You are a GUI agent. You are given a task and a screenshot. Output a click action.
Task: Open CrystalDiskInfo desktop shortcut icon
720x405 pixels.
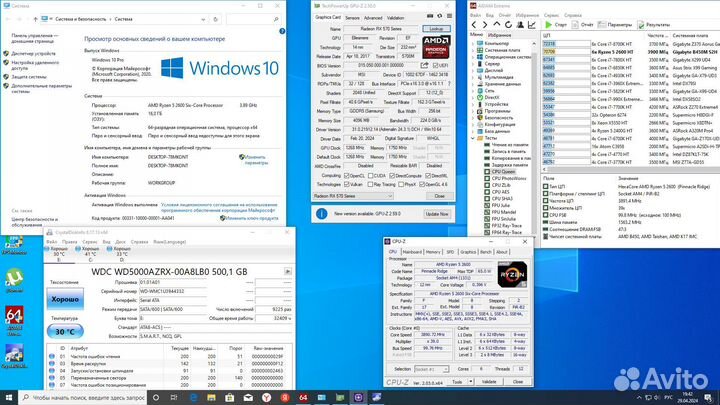point(14,356)
